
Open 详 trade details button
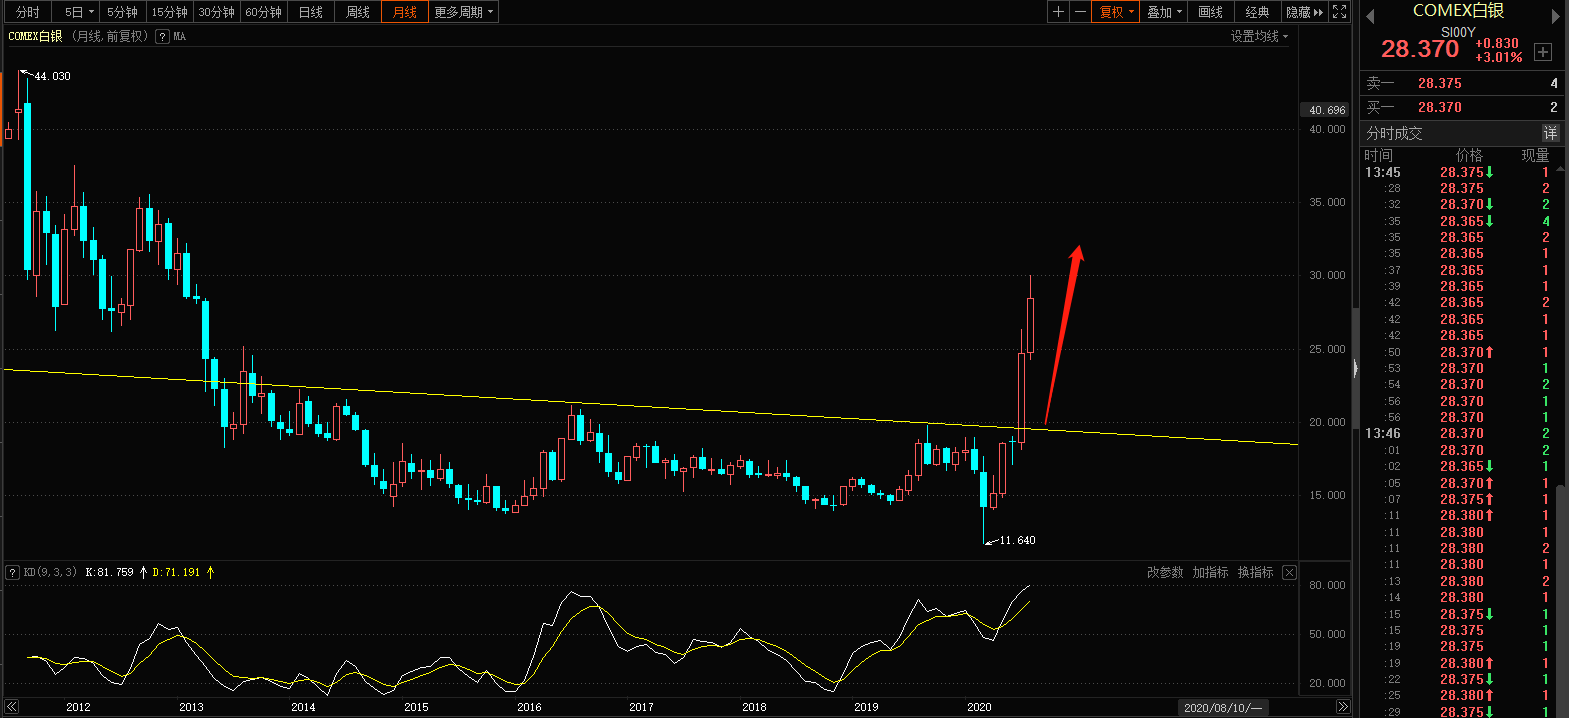pos(1549,133)
